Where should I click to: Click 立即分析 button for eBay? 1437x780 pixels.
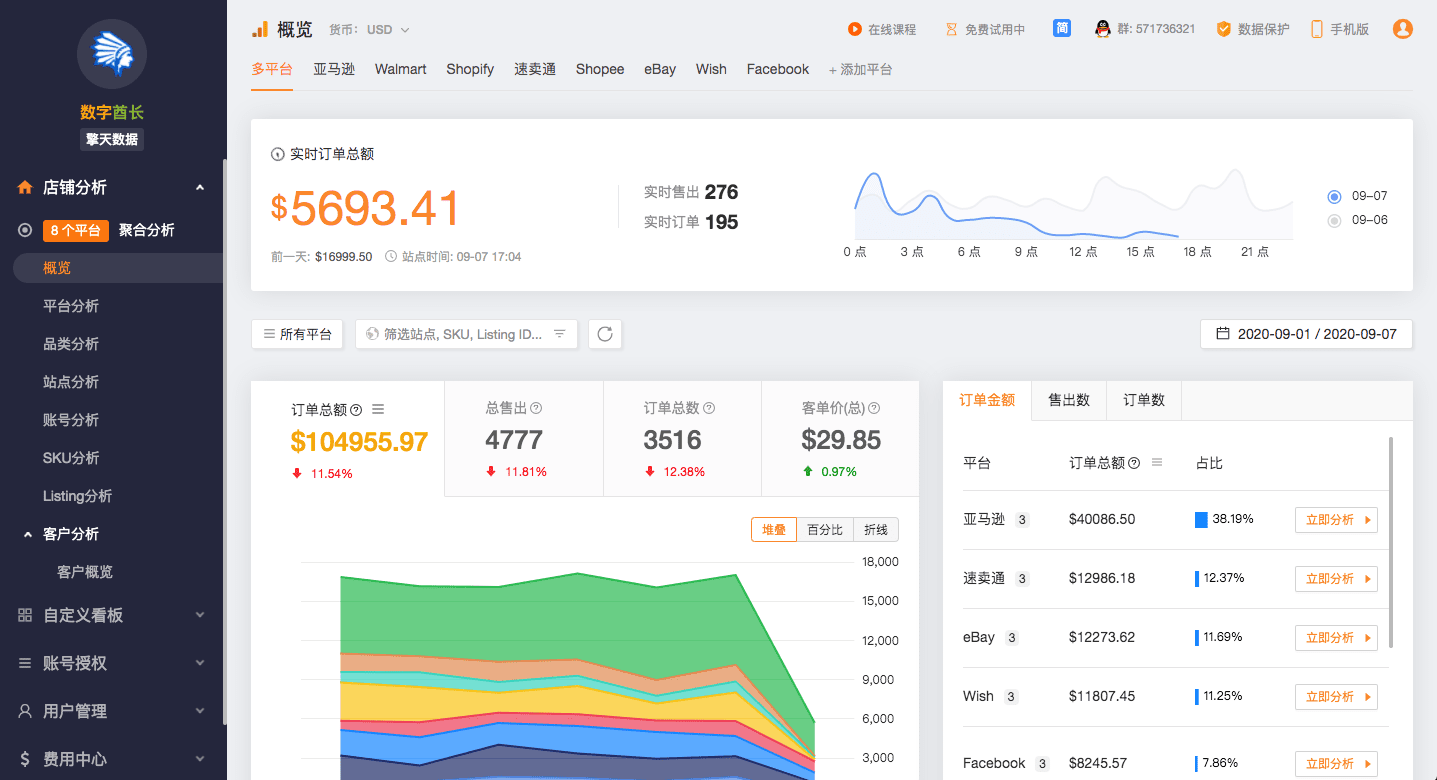click(x=1336, y=637)
